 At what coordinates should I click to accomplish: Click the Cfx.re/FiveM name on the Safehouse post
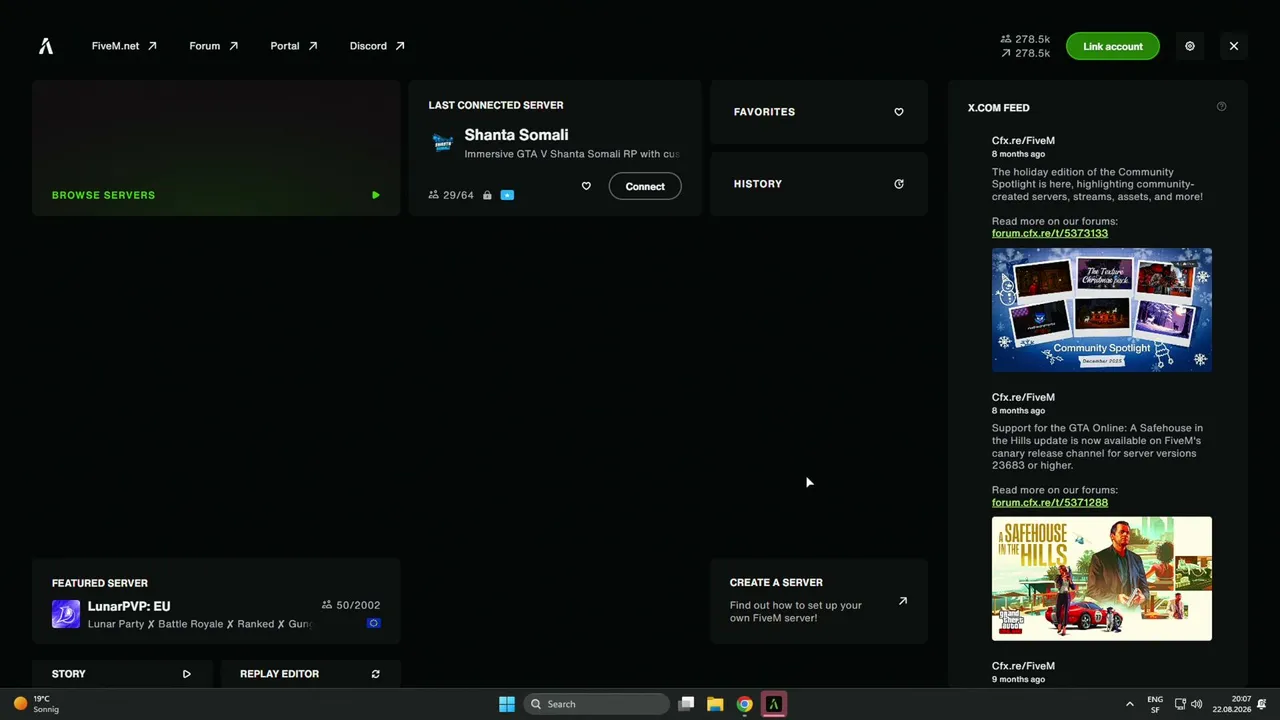(1023, 397)
